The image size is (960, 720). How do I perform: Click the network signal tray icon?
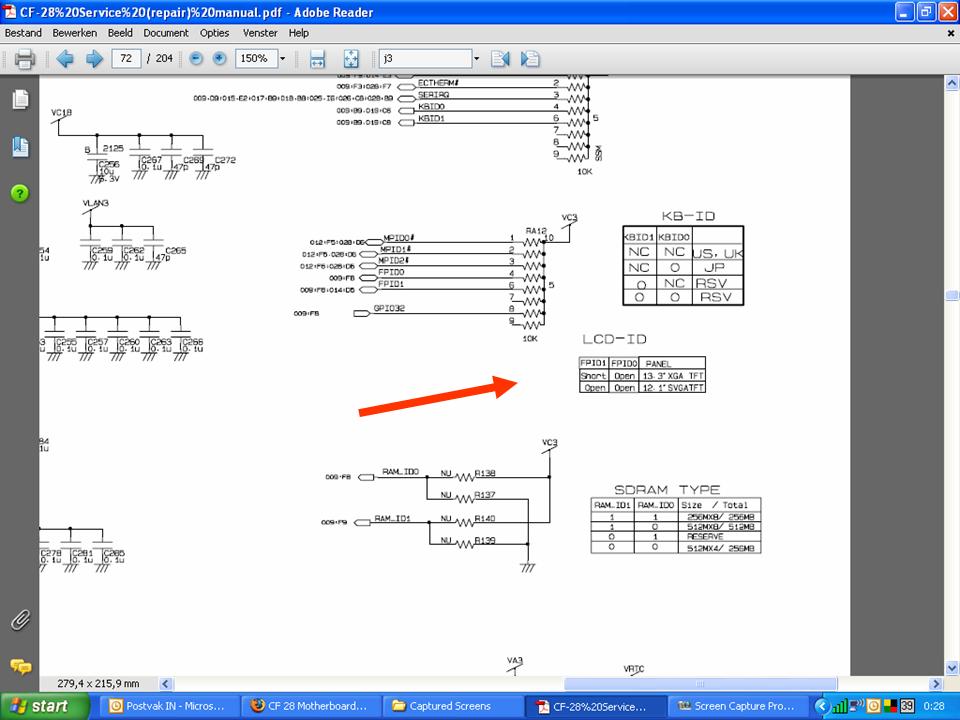click(x=840, y=706)
